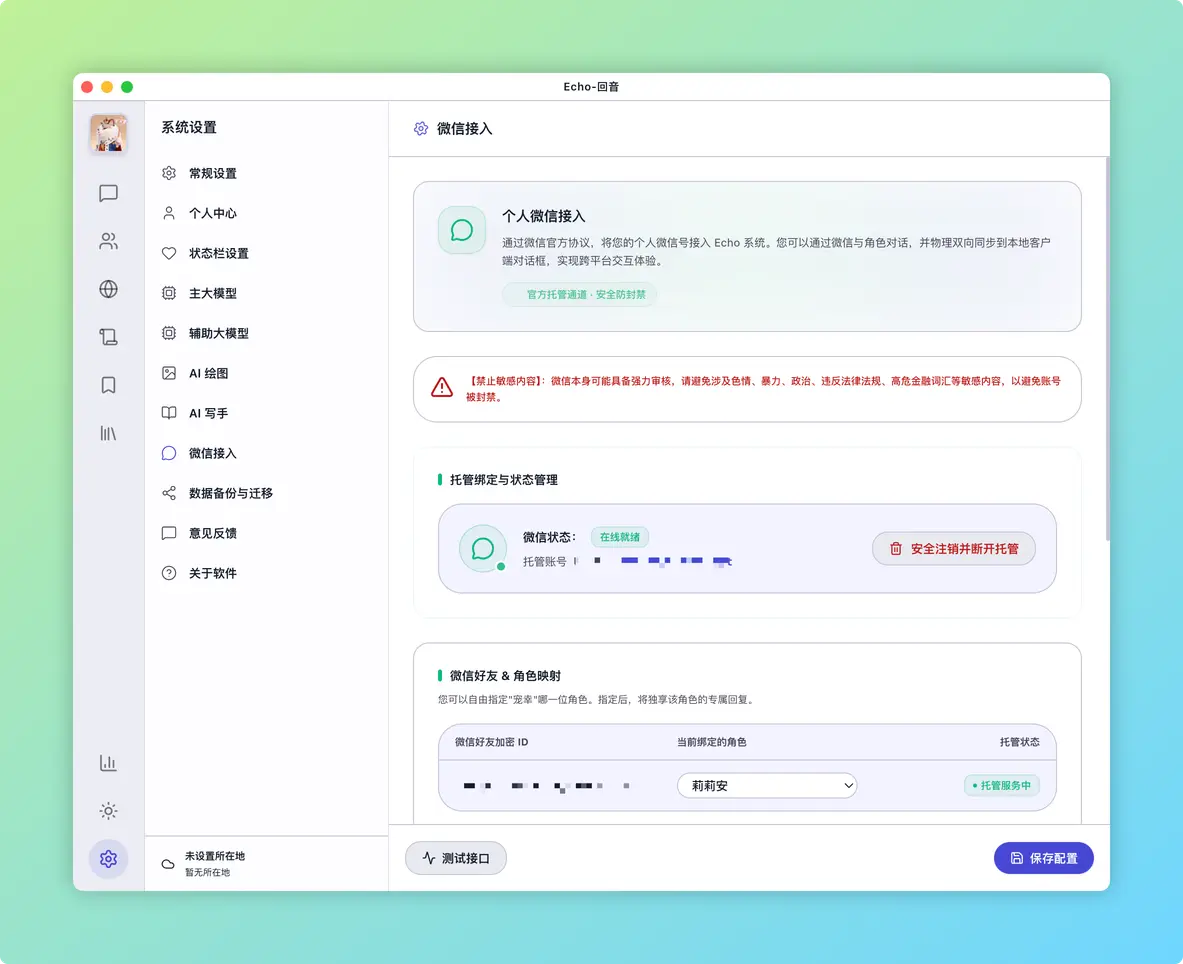
Task: Click 未设置所在地 location text
Action: tap(215, 856)
